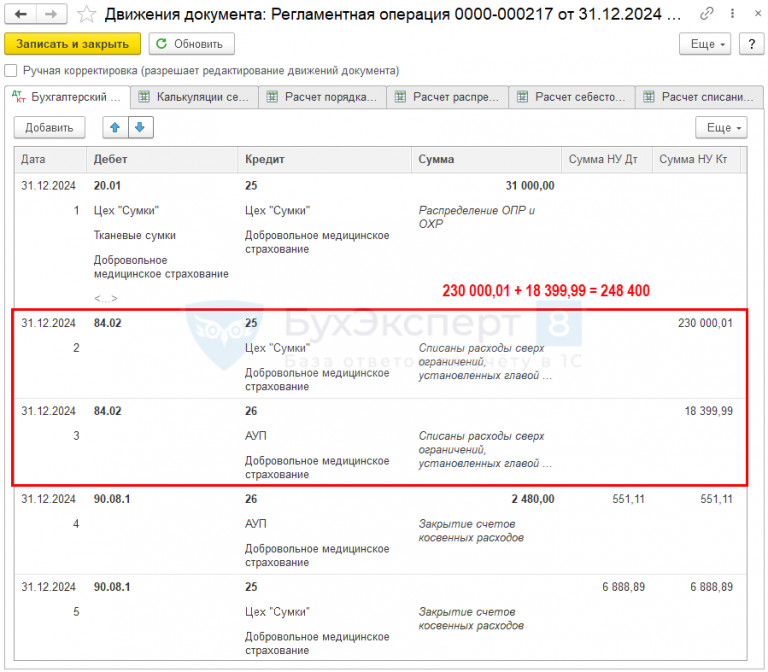Screen dimensions: 768x672
Task: Select the Расчет распре... tab
Action: tap(447, 97)
